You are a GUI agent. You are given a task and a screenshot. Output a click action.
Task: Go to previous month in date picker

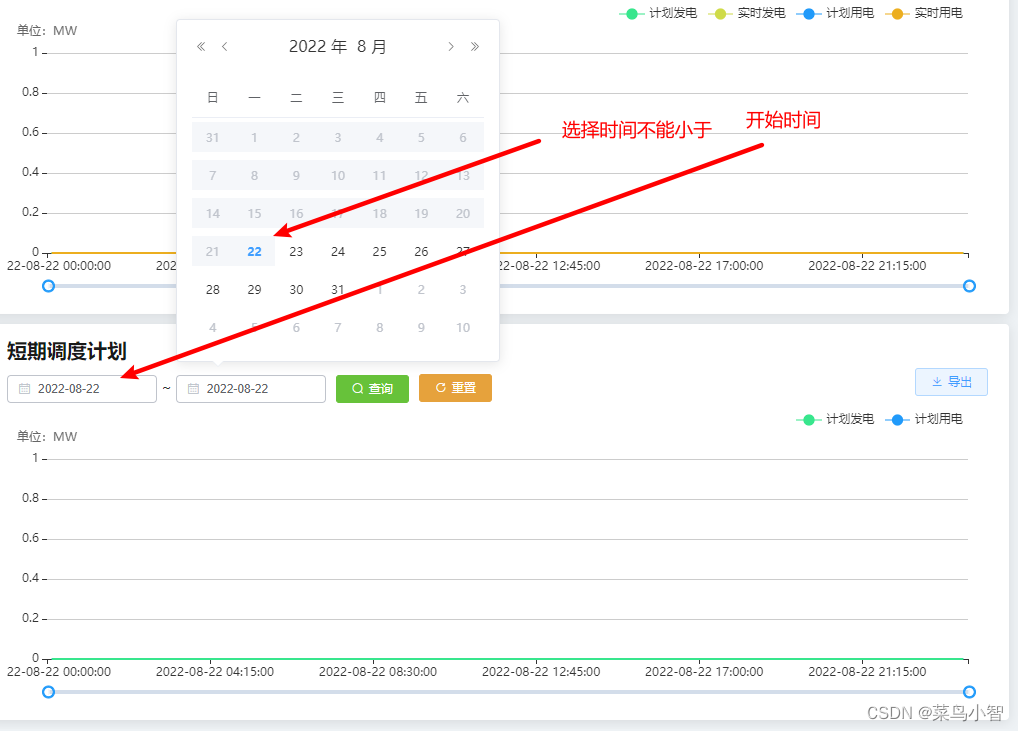225,46
